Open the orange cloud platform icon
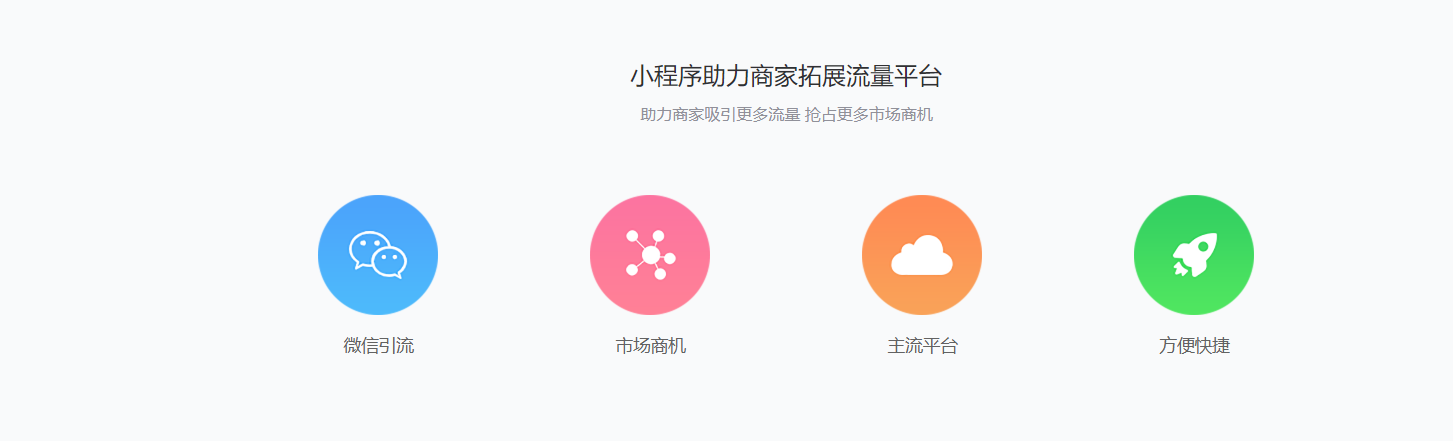 [922, 255]
